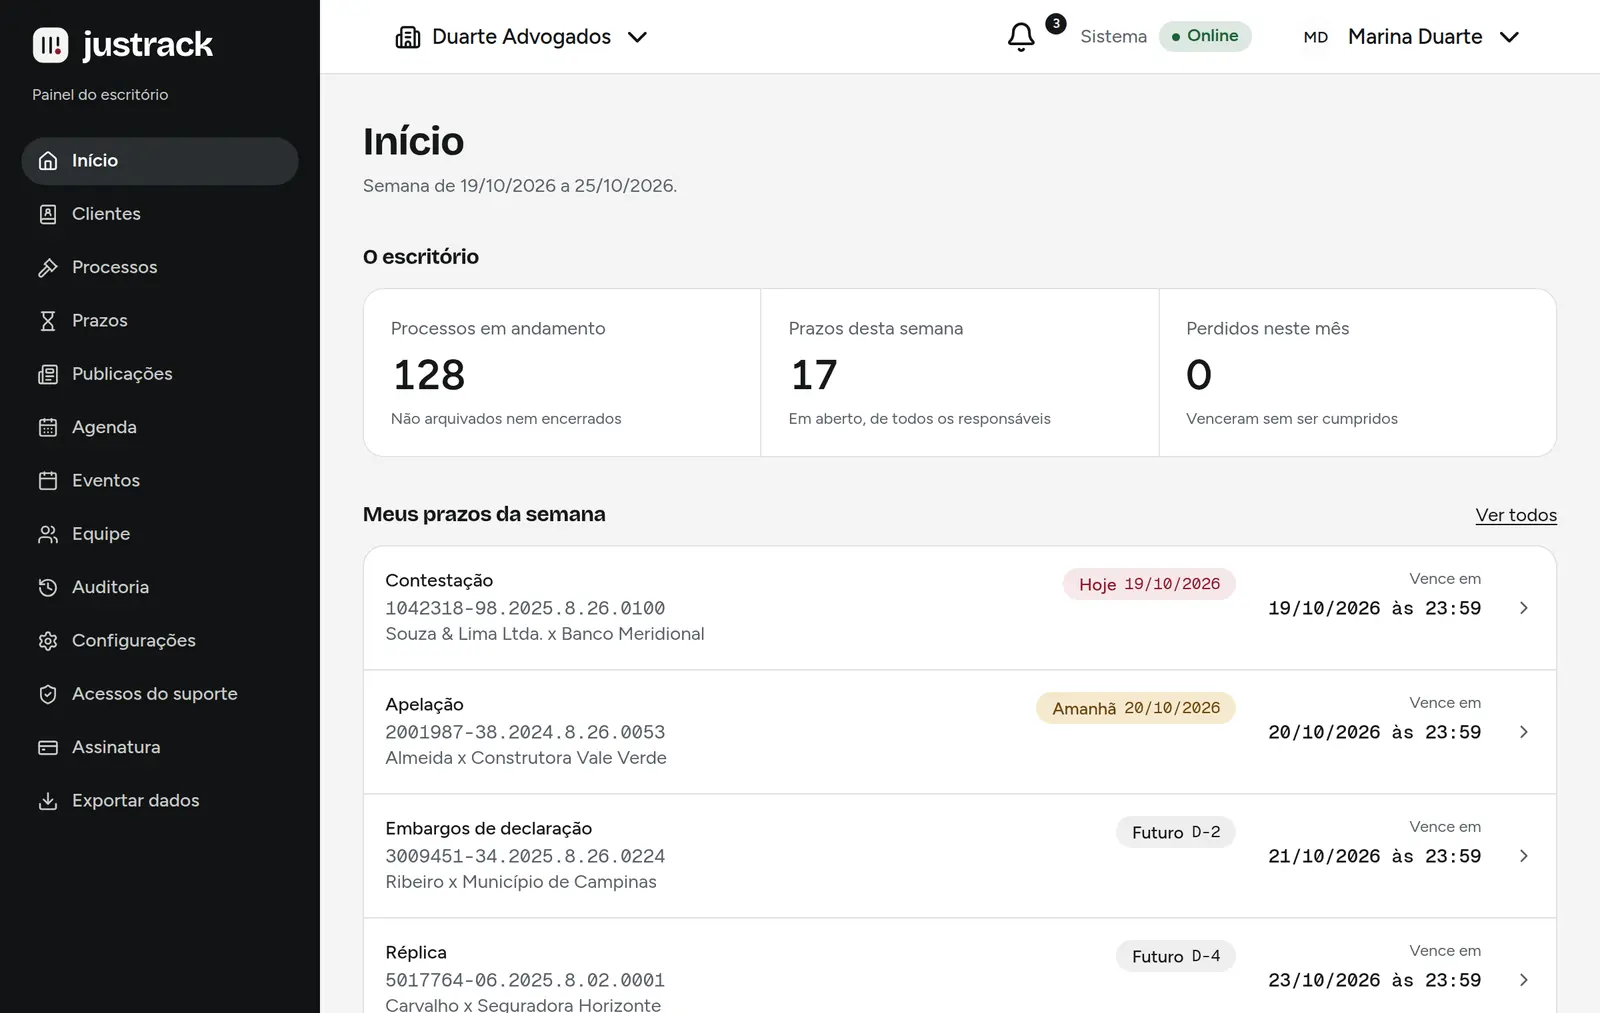Image resolution: width=1600 pixels, height=1013 pixels.
Task: Click the Prazos desta semana count 17
Action: pyautogui.click(x=814, y=375)
